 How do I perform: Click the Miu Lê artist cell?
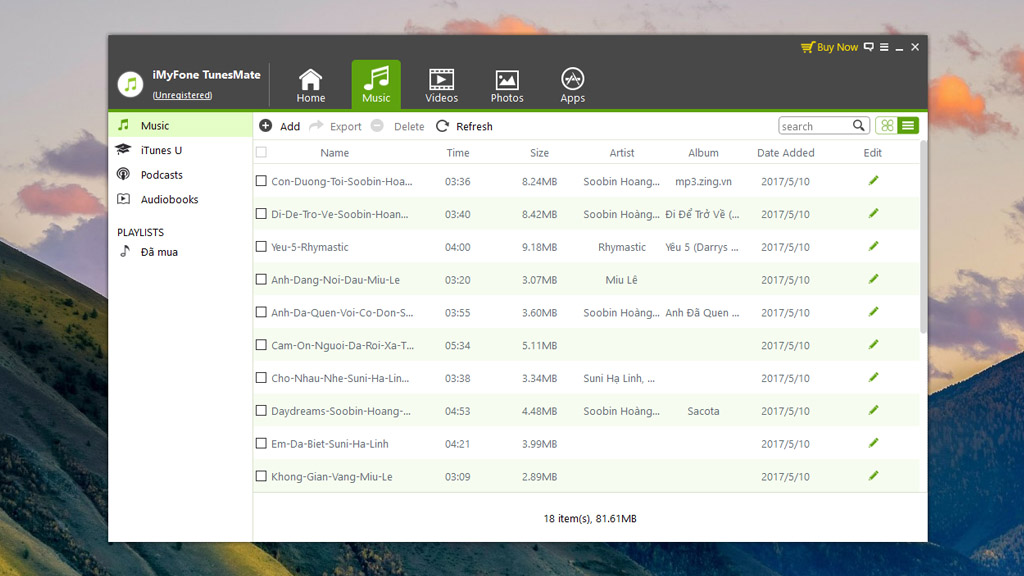(x=621, y=280)
